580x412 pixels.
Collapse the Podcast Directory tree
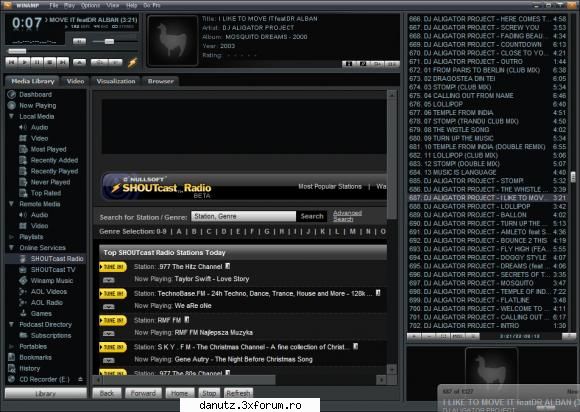[x=11, y=324]
